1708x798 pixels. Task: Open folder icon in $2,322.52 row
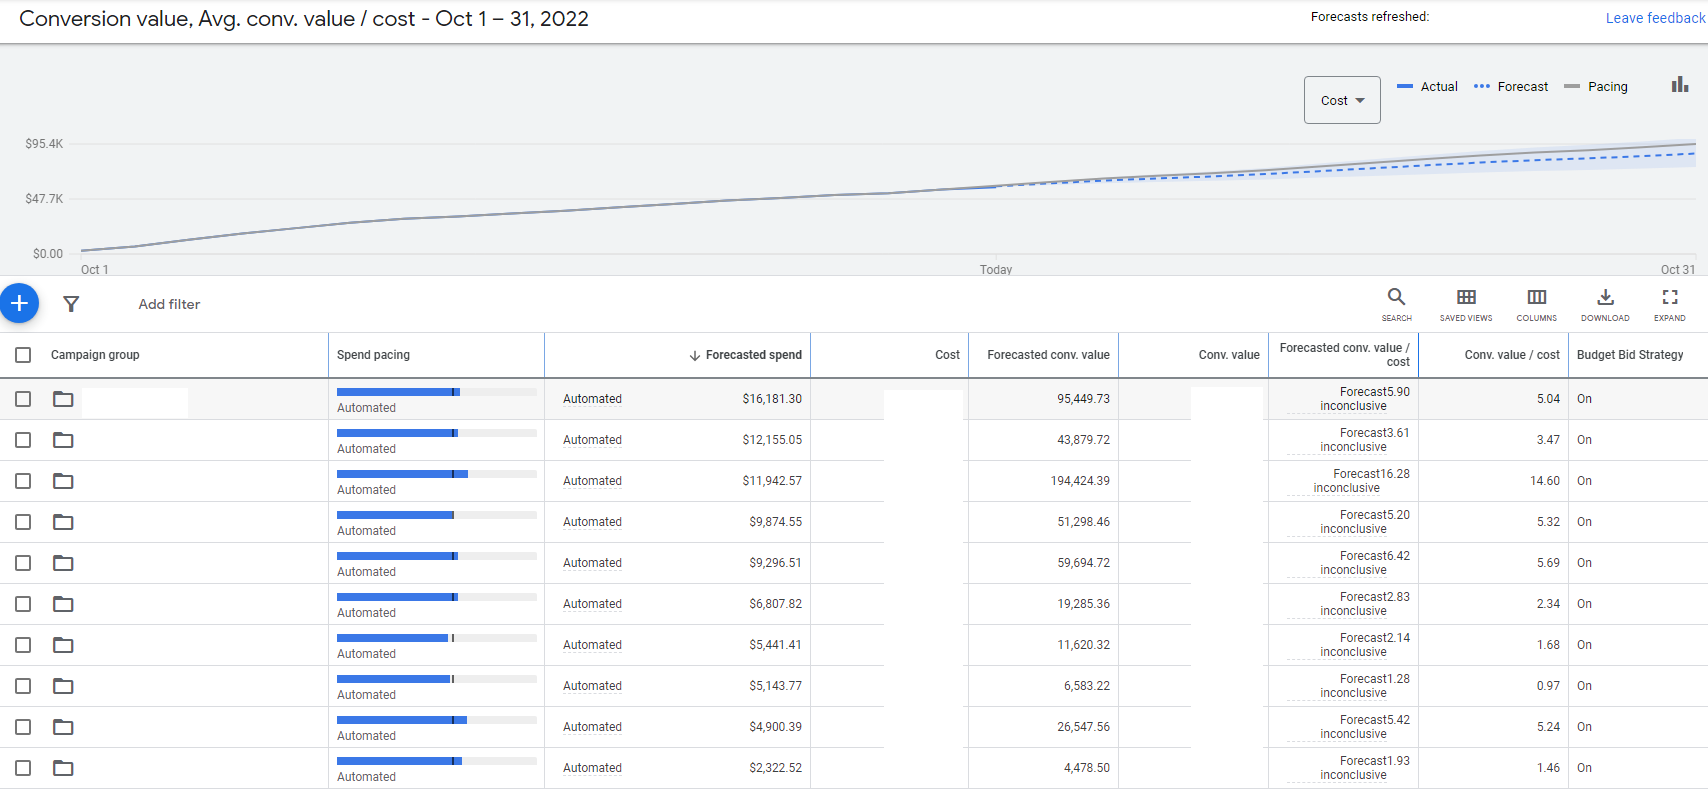(x=63, y=768)
